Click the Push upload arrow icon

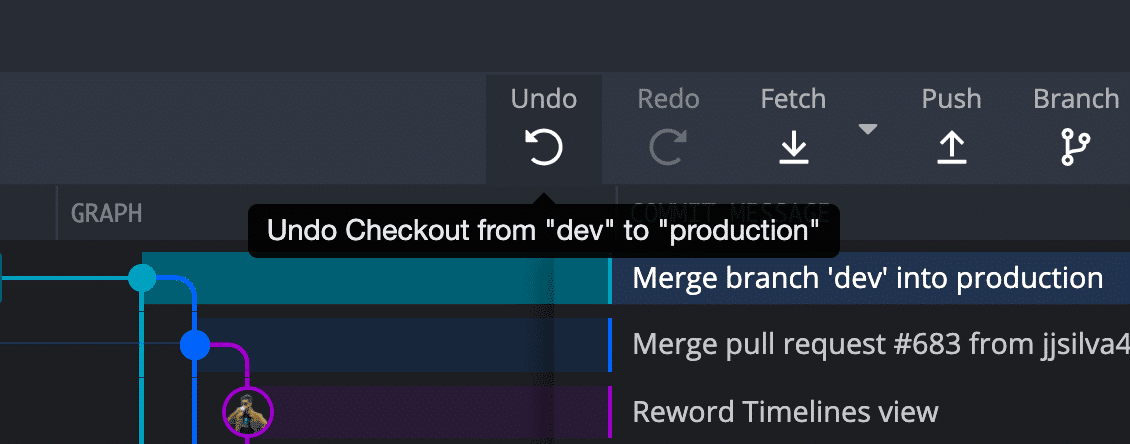coord(951,148)
